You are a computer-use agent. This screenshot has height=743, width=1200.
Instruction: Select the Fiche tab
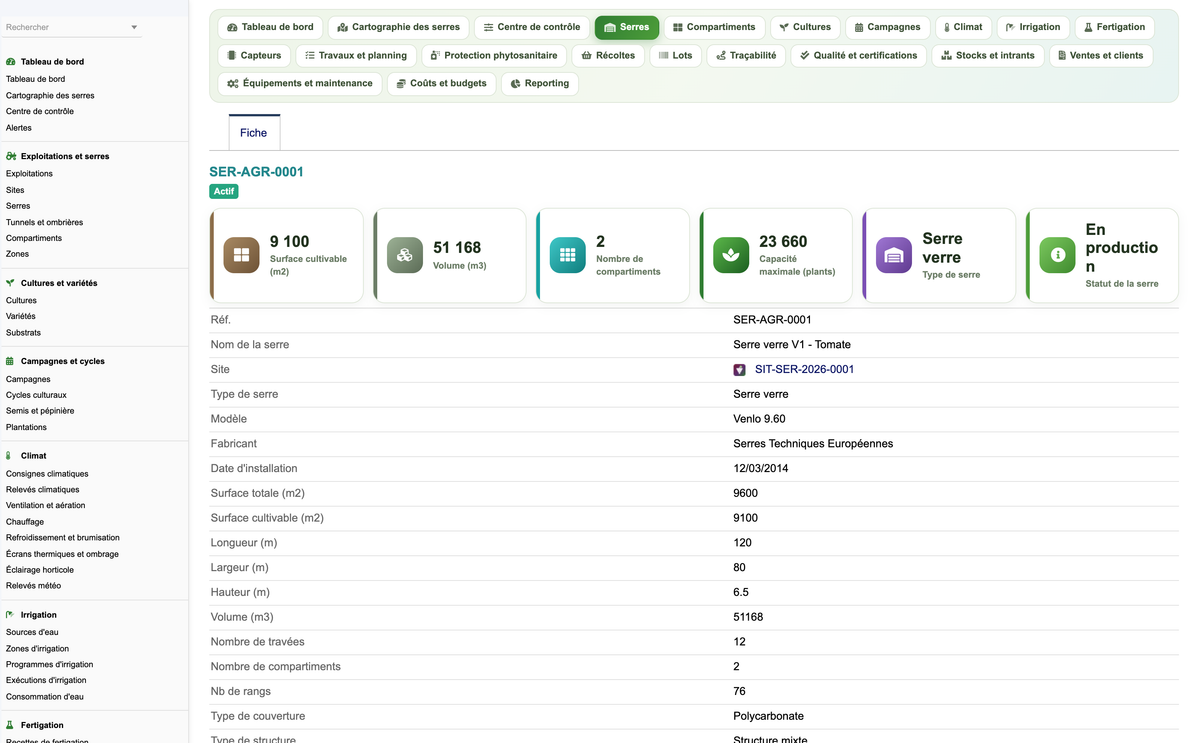(x=254, y=132)
